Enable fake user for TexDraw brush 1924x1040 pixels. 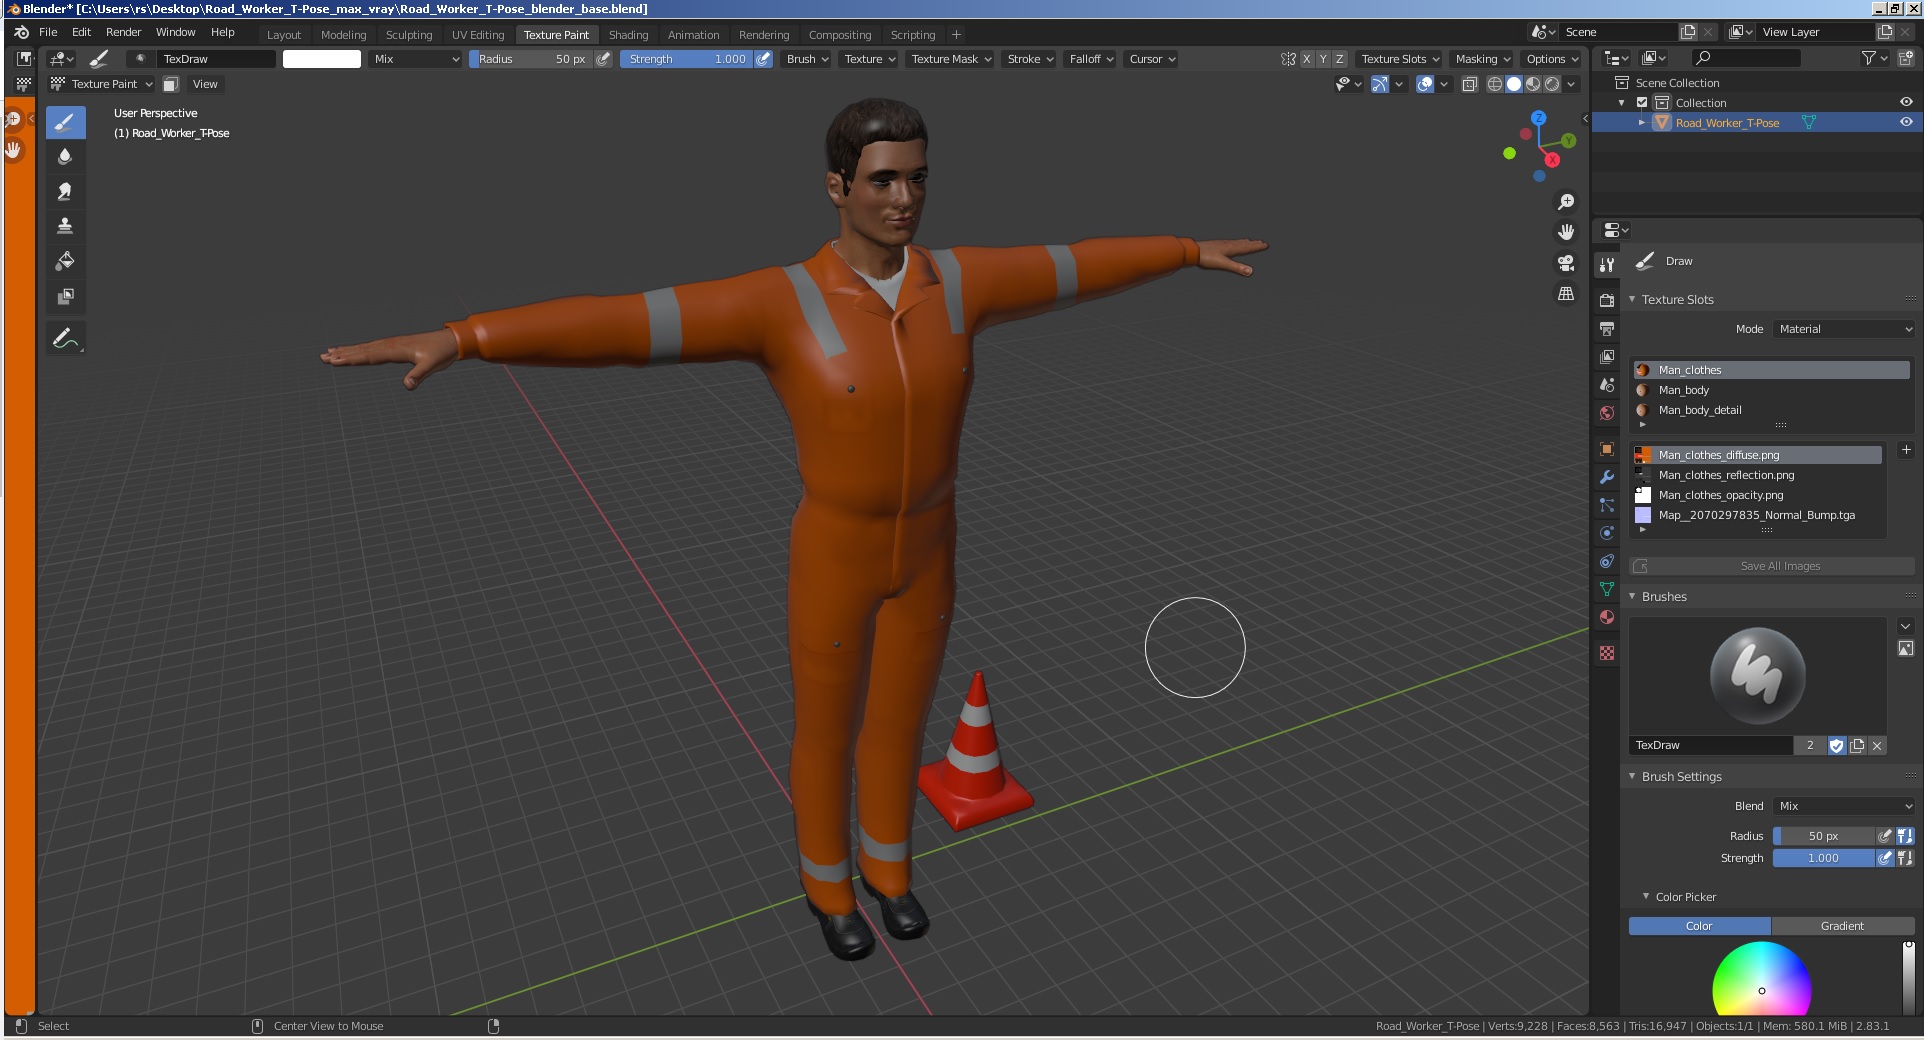pyautogui.click(x=1836, y=745)
